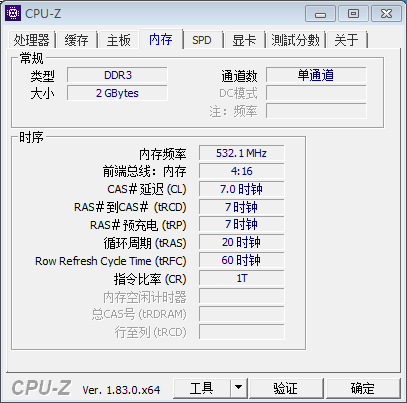The image size is (407, 403).
Task: Click the 内存频率 label
Action: pyautogui.click(x=163, y=154)
